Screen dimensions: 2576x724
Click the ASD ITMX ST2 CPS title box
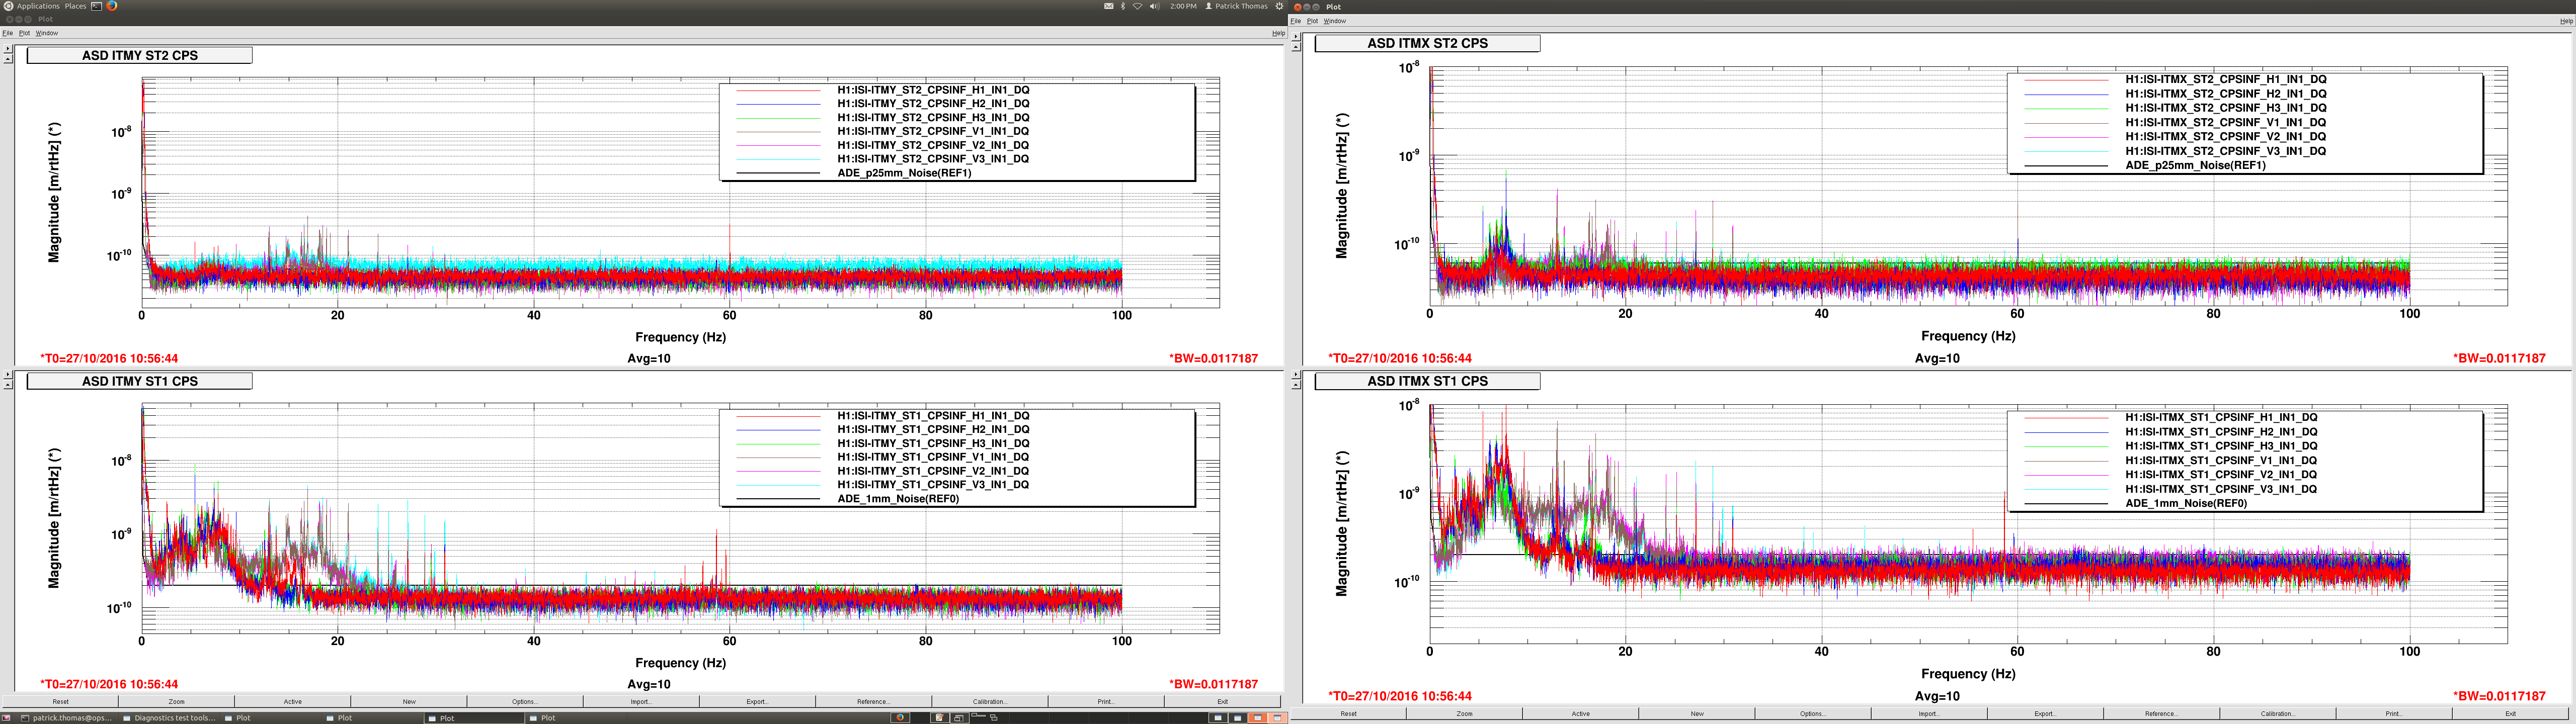pyautogui.click(x=1428, y=43)
